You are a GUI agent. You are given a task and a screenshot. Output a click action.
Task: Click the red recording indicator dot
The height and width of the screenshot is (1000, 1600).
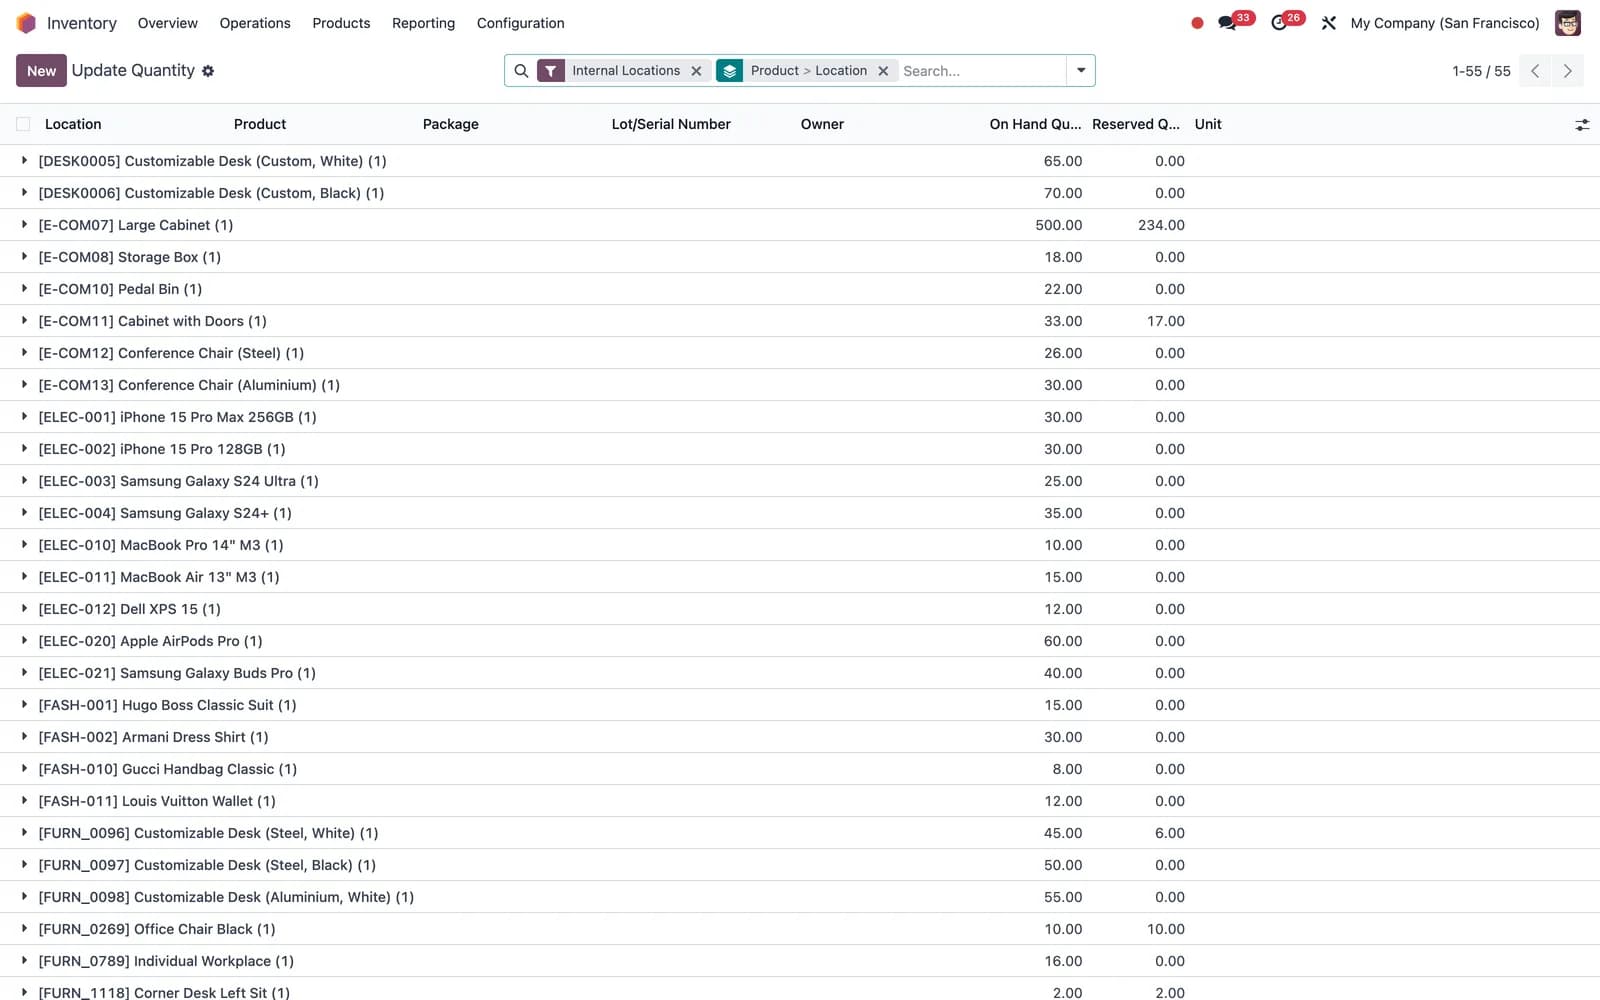click(1197, 23)
